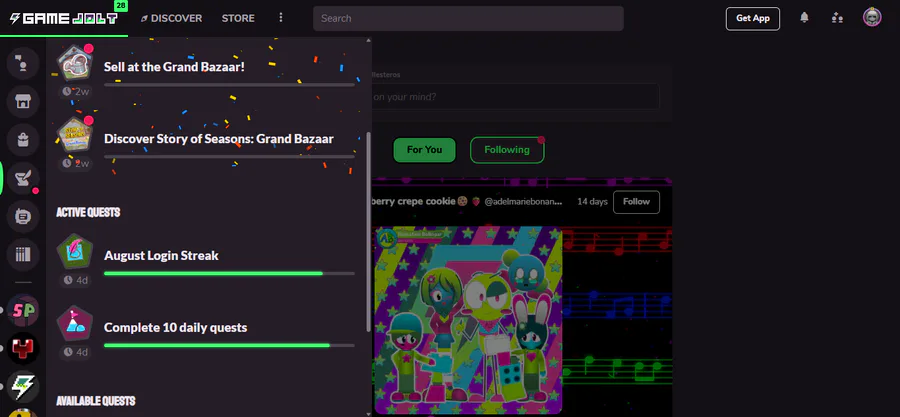Open the lightning bolt community icon
900x417 pixels.
pyautogui.click(x=23, y=386)
